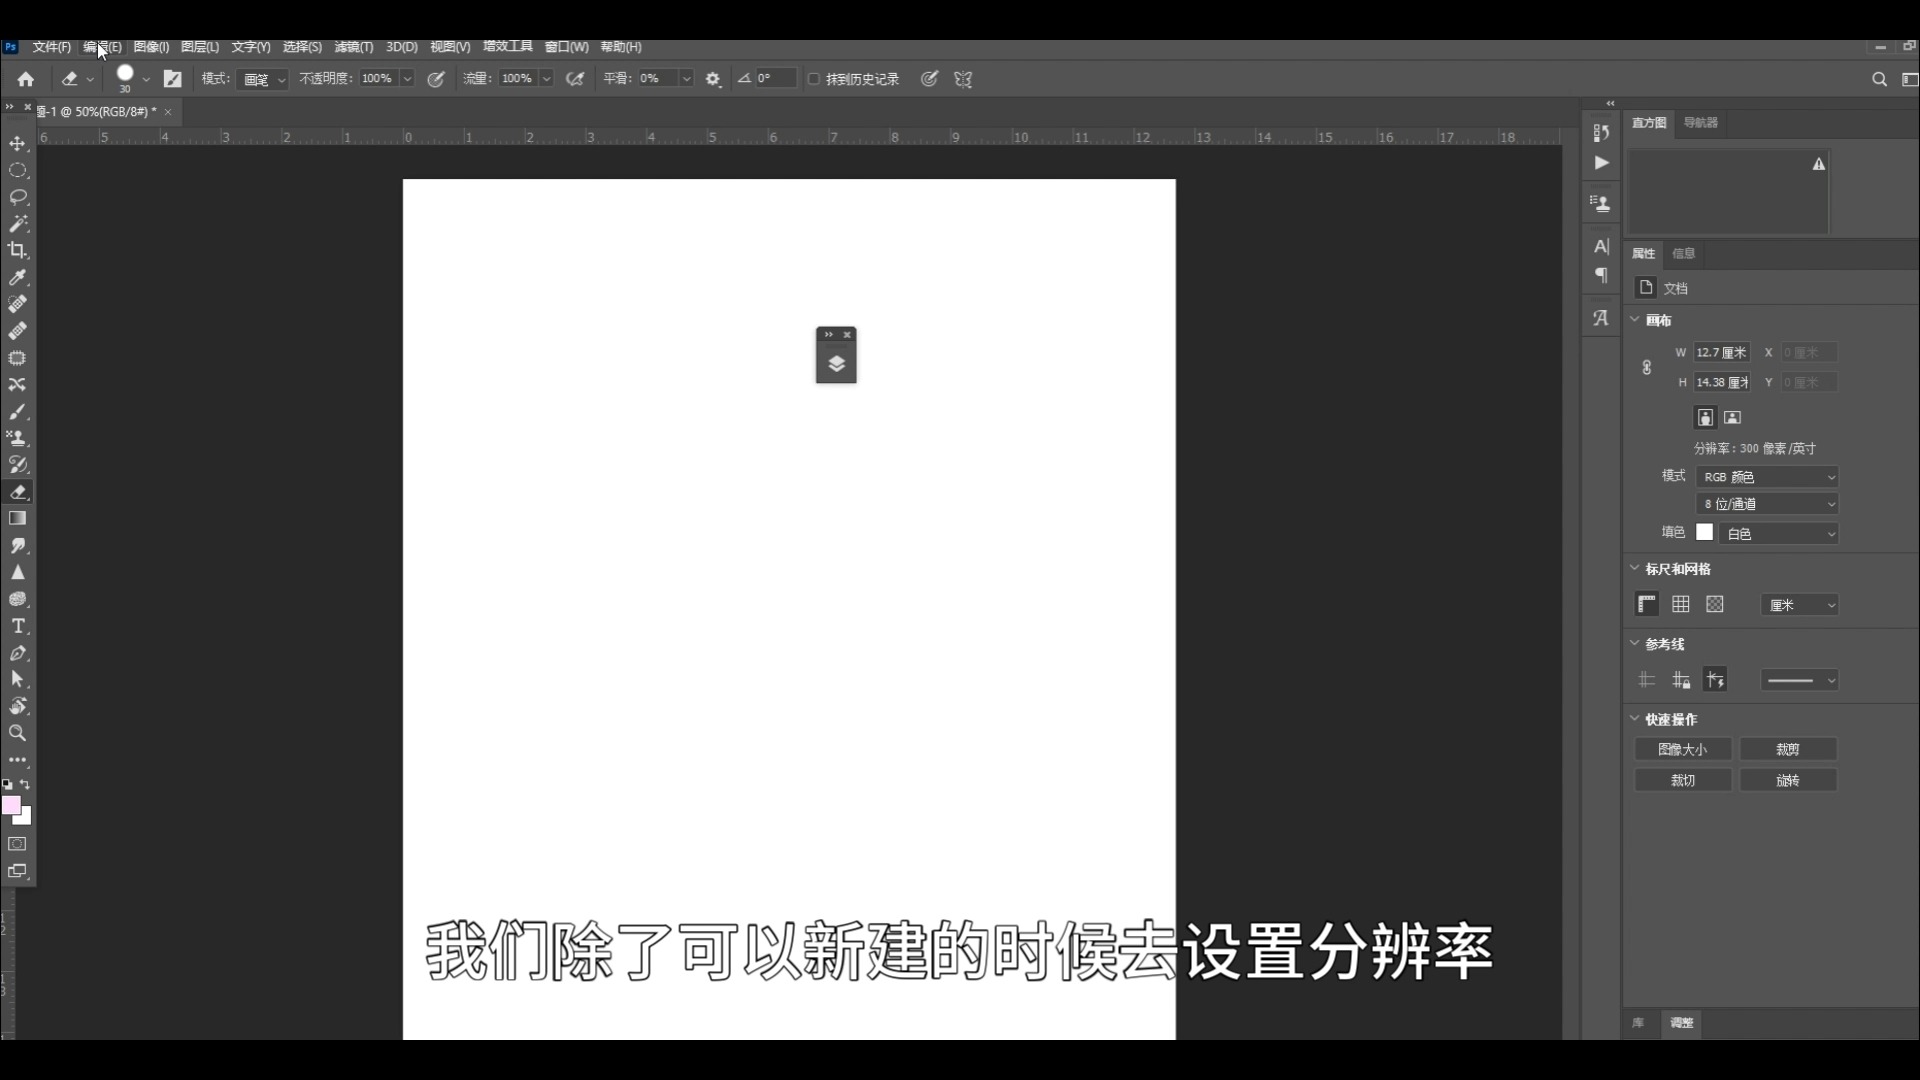Toggle airbrush build-up effect button
The width and height of the screenshot is (1920, 1080).
(x=575, y=79)
